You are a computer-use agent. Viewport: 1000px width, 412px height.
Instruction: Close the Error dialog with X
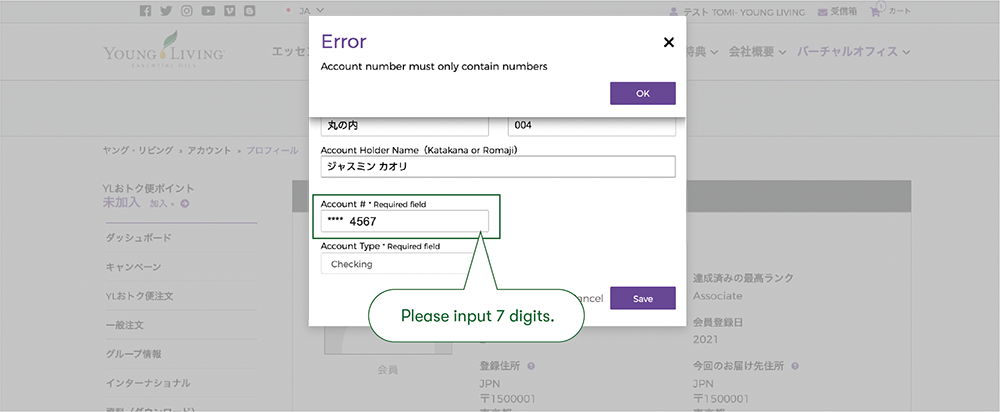click(668, 42)
